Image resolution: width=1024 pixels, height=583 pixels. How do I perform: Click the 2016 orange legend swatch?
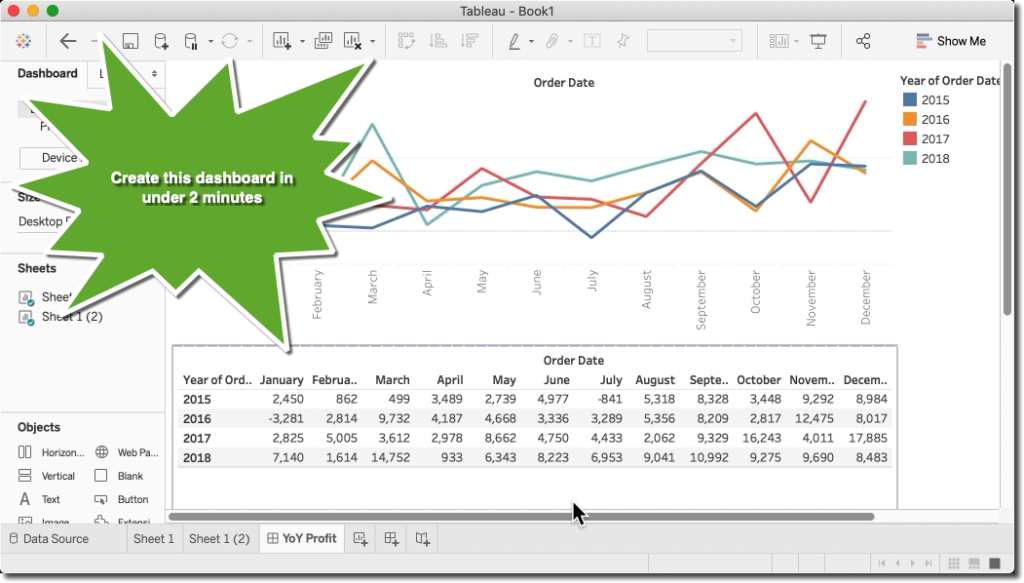(x=910, y=119)
